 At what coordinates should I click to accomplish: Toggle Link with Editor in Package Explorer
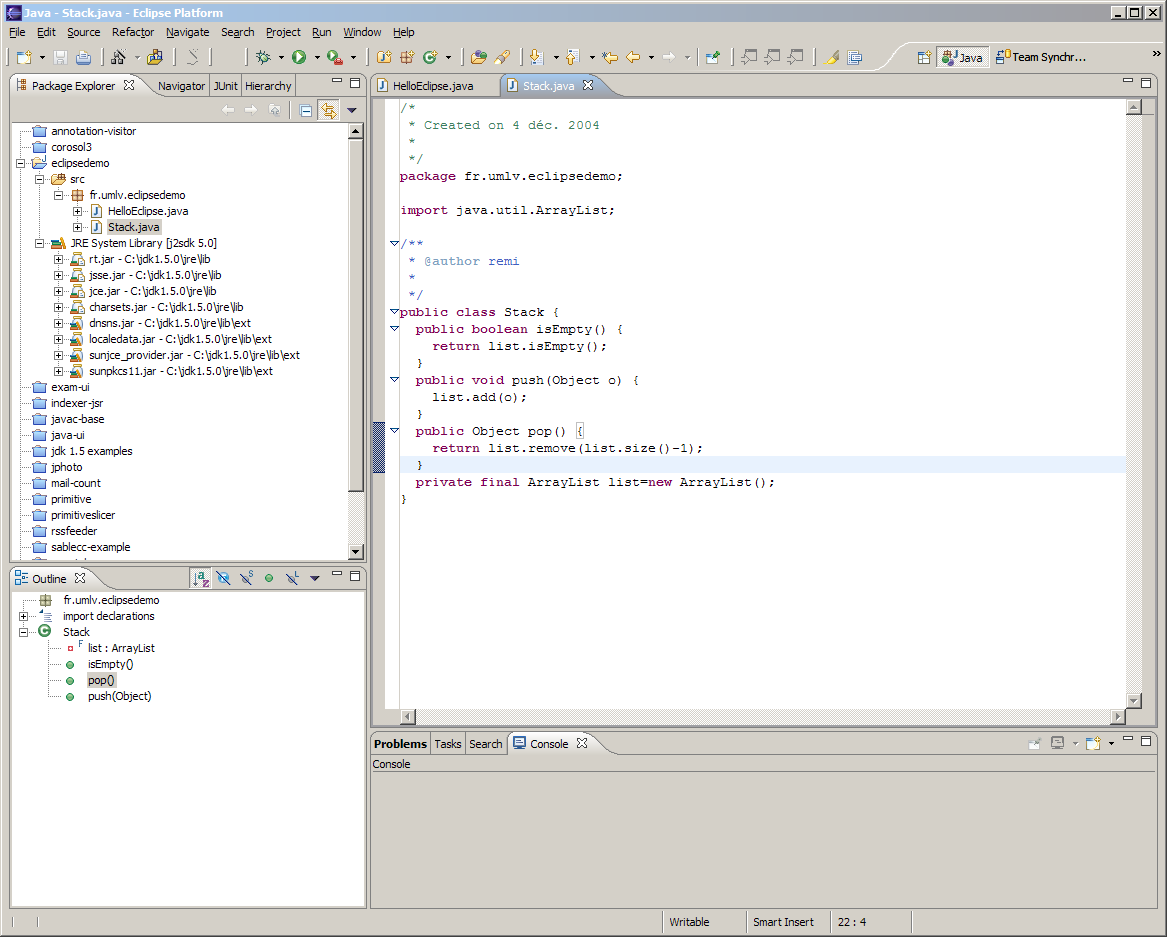coord(328,110)
